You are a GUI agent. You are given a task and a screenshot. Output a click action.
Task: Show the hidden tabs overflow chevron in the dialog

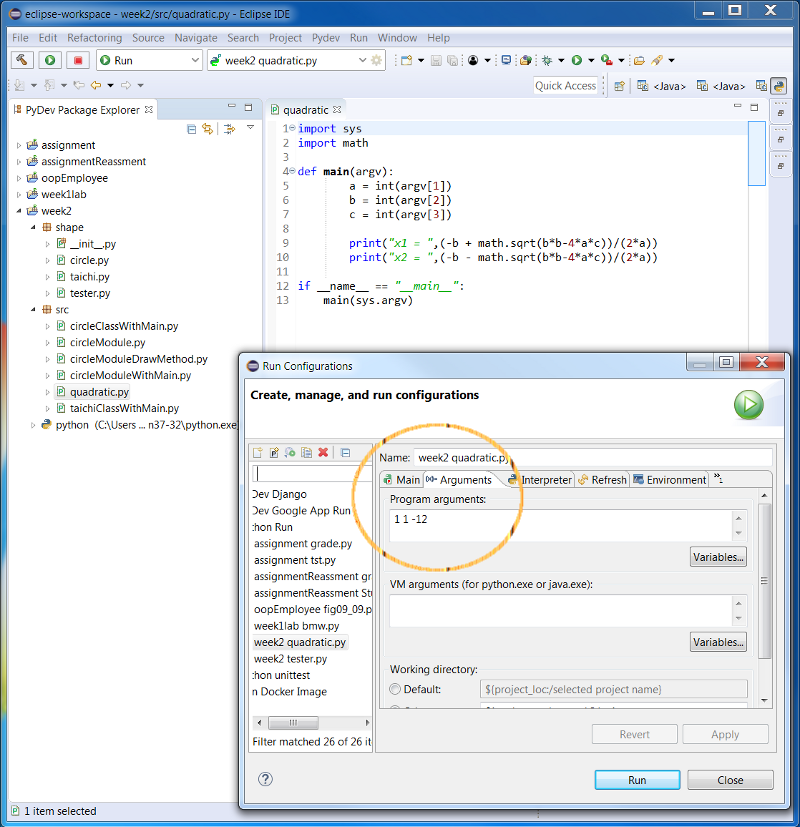point(718,480)
